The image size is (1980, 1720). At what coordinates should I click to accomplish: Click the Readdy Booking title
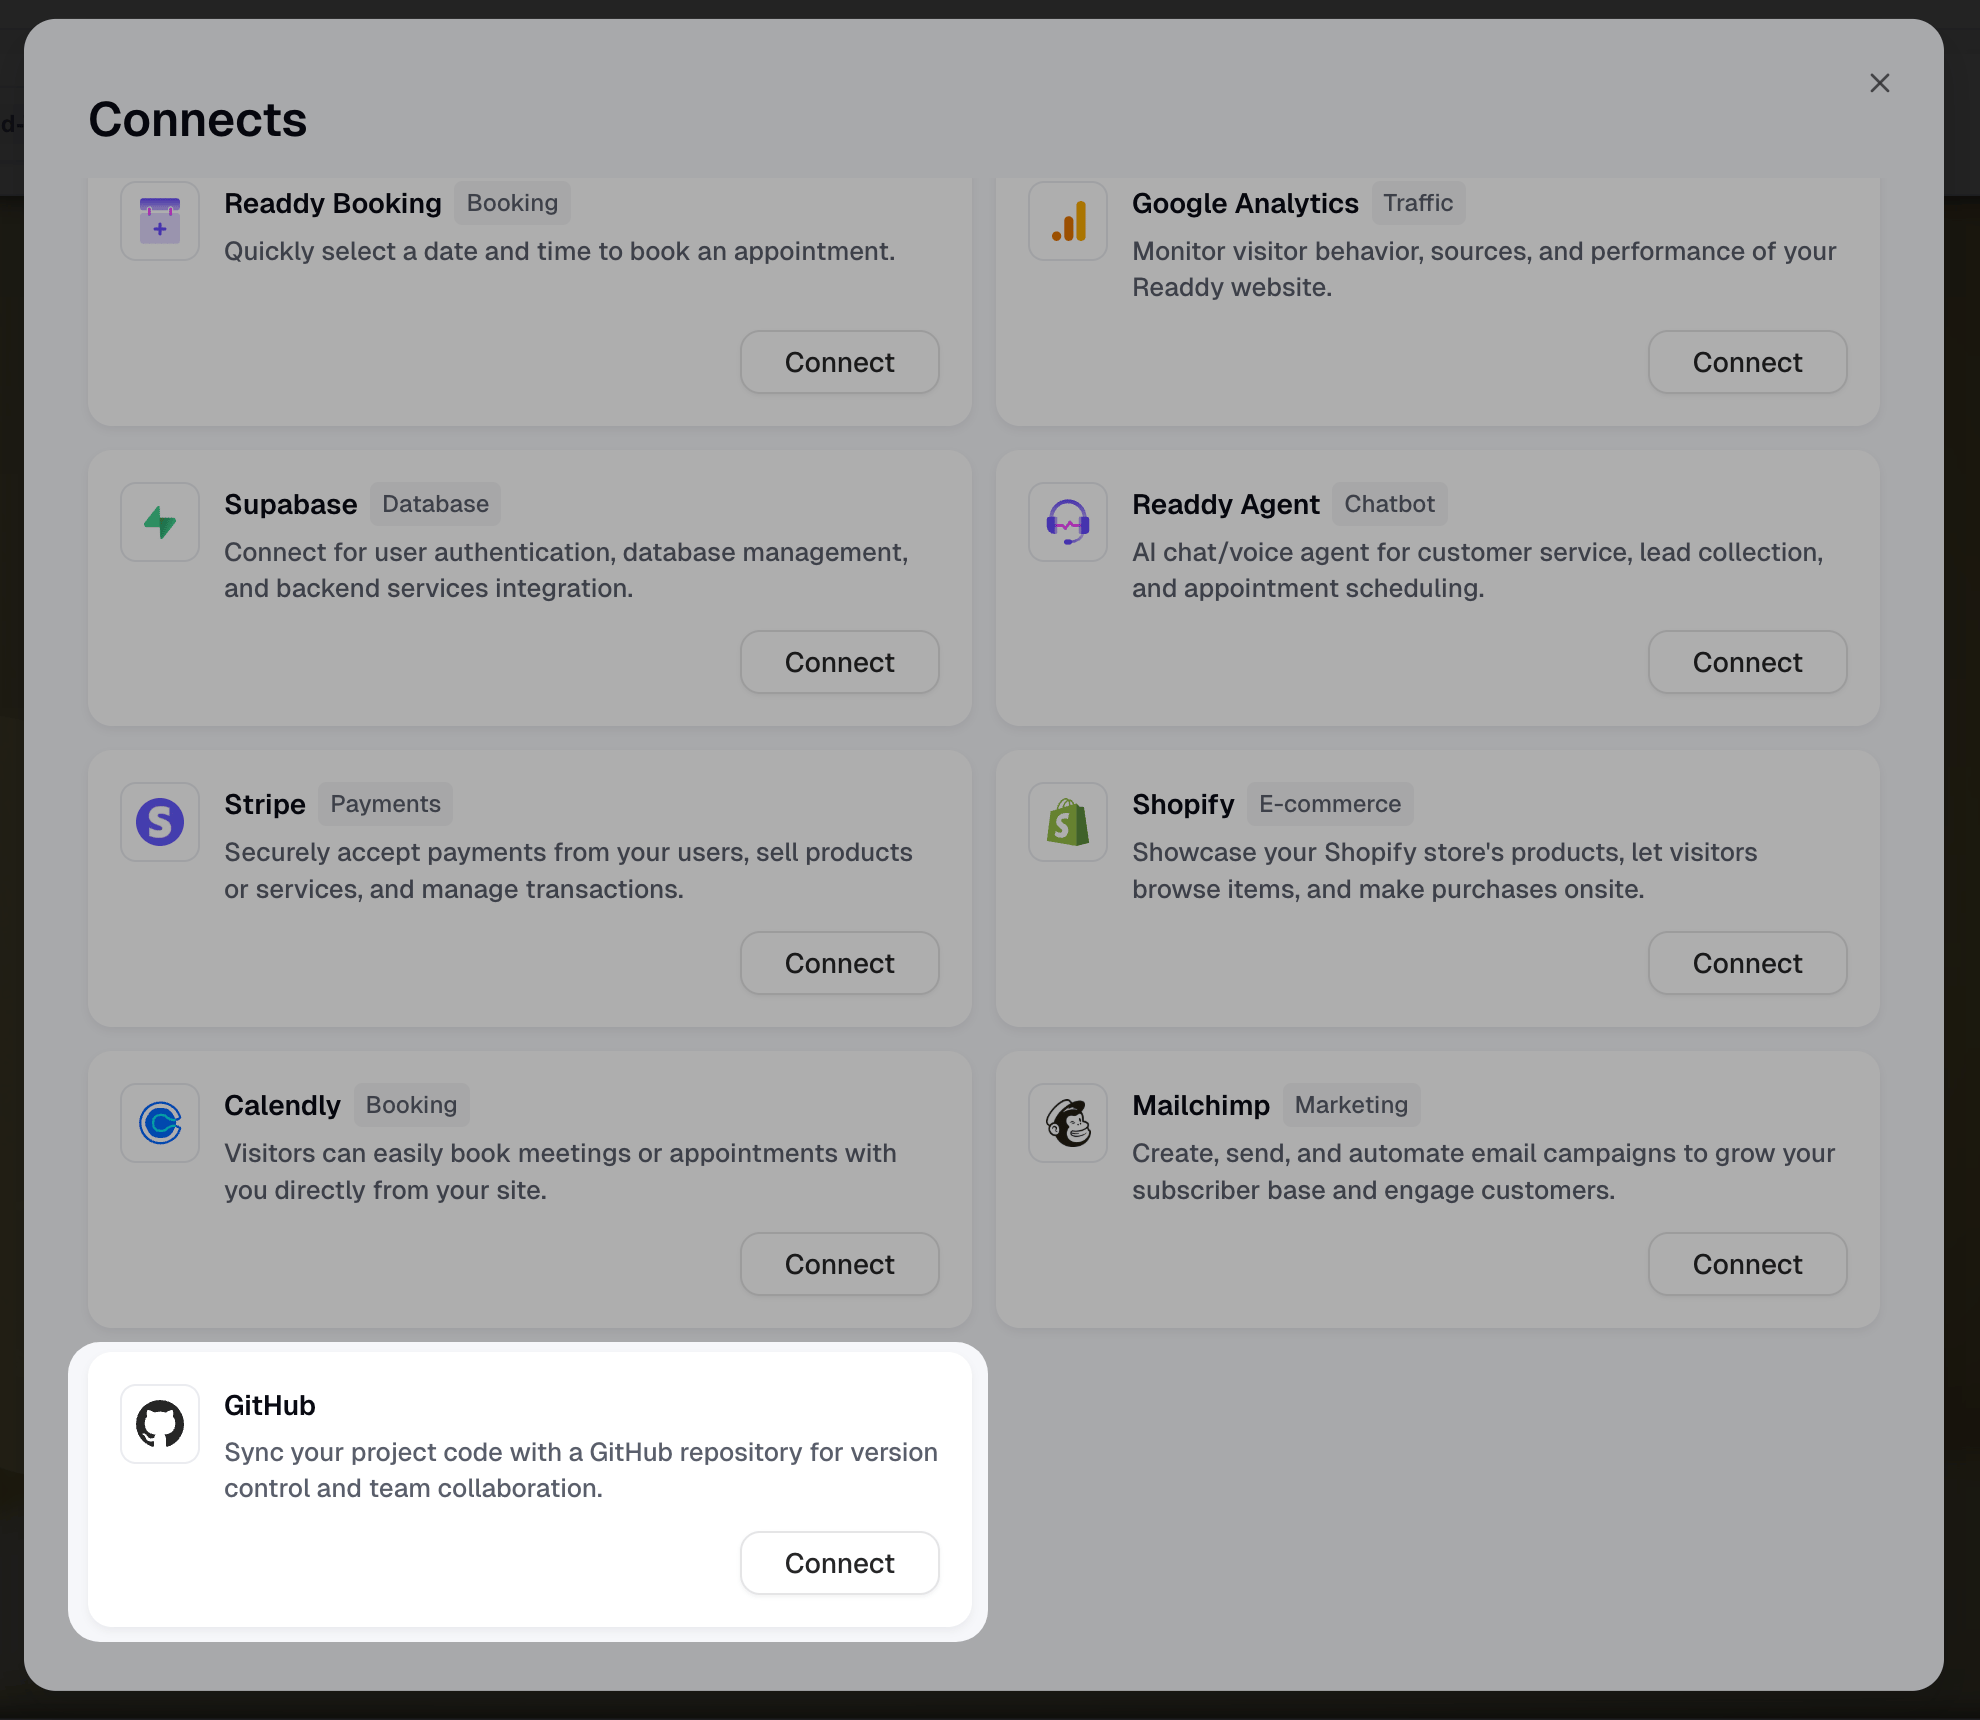click(x=333, y=203)
